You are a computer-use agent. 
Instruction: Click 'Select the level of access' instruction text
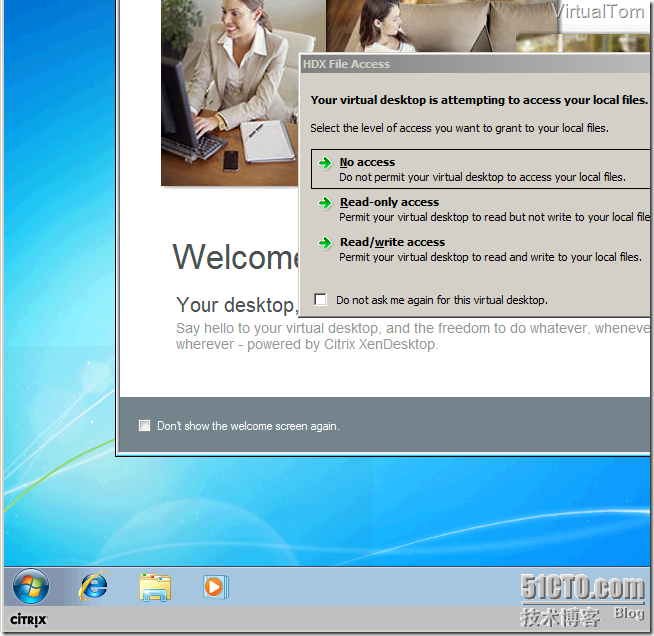coord(459,128)
